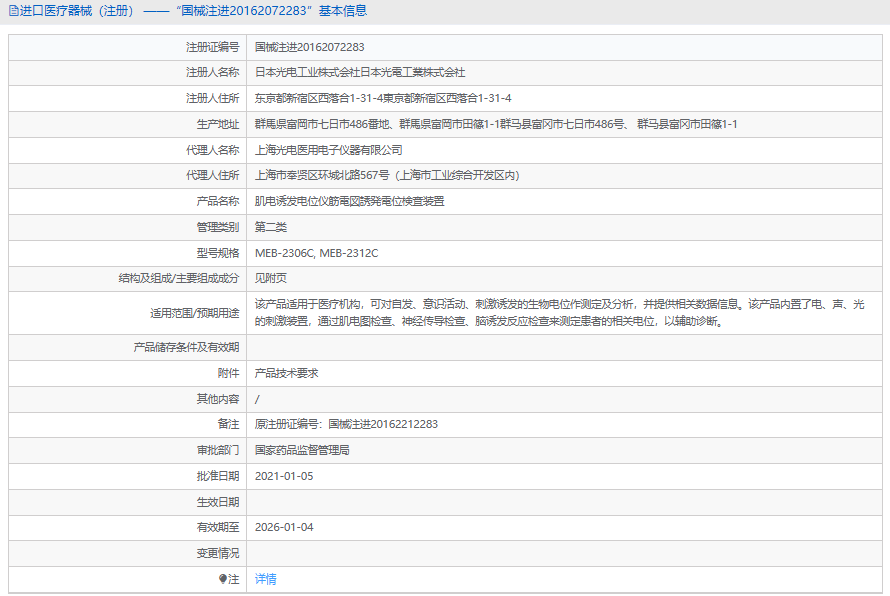Select the product name value 肌电诱发电位仪

tap(349, 201)
